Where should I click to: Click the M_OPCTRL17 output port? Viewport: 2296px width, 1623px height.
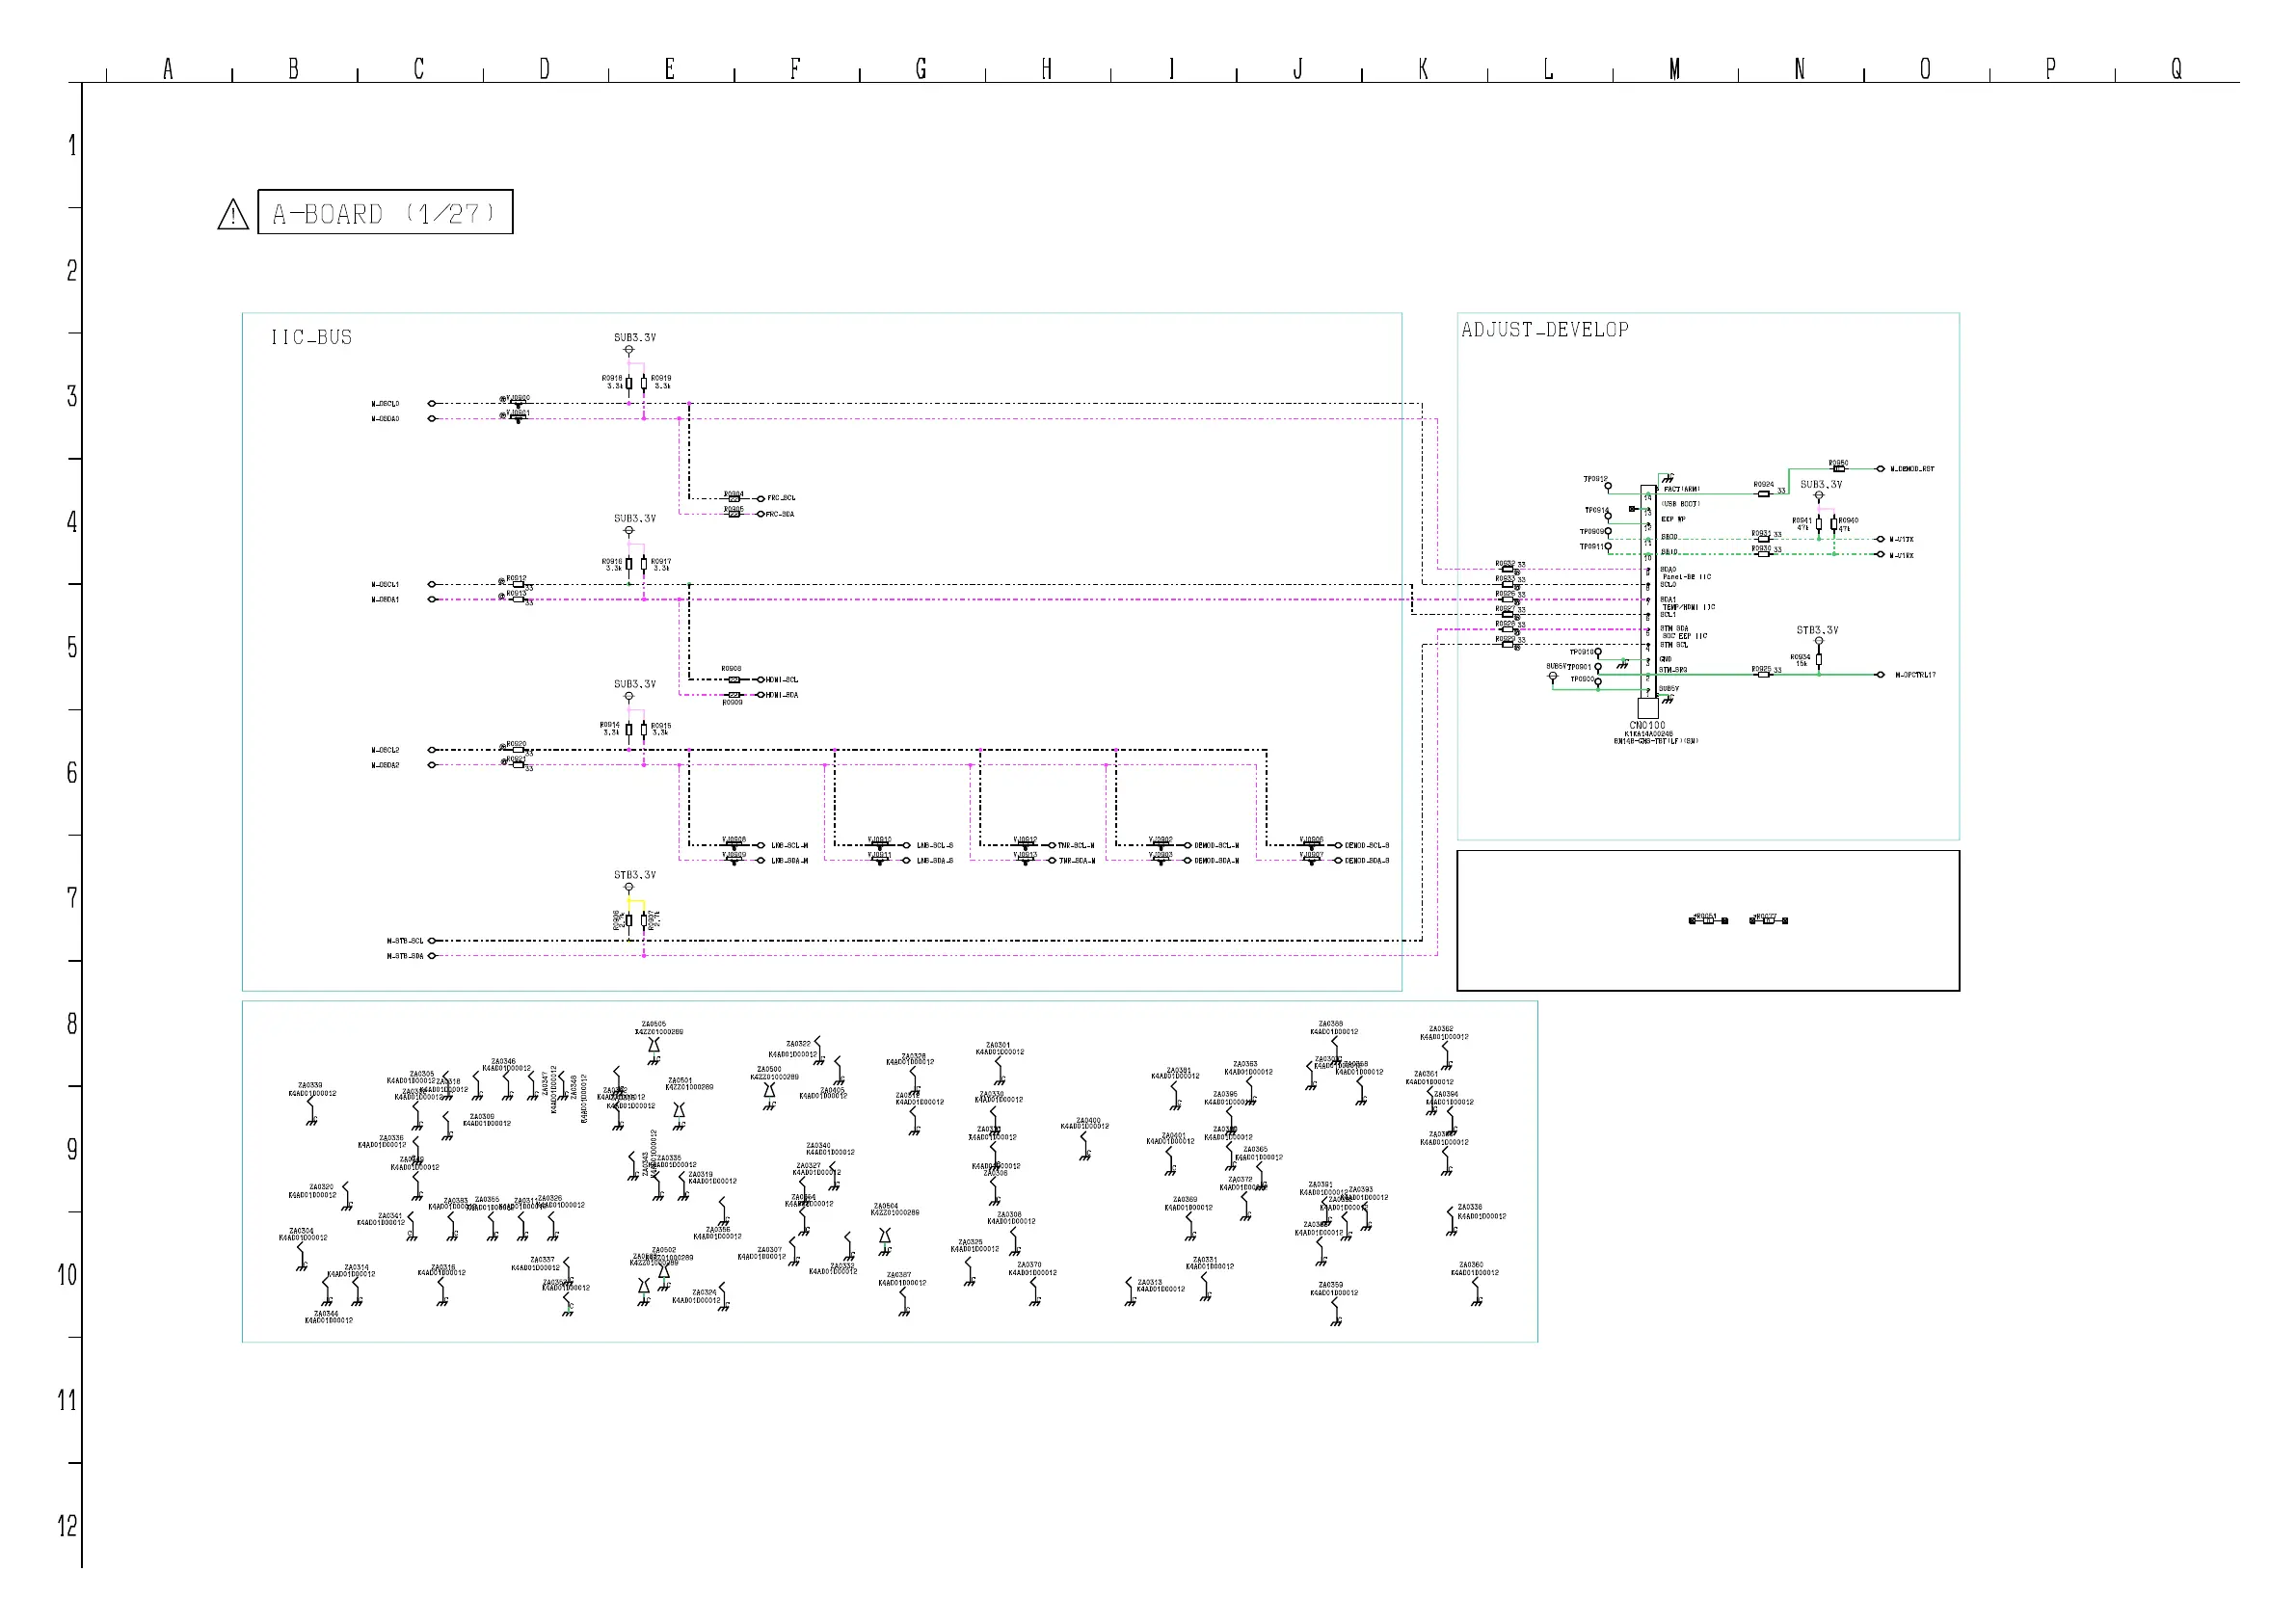click(x=1881, y=675)
